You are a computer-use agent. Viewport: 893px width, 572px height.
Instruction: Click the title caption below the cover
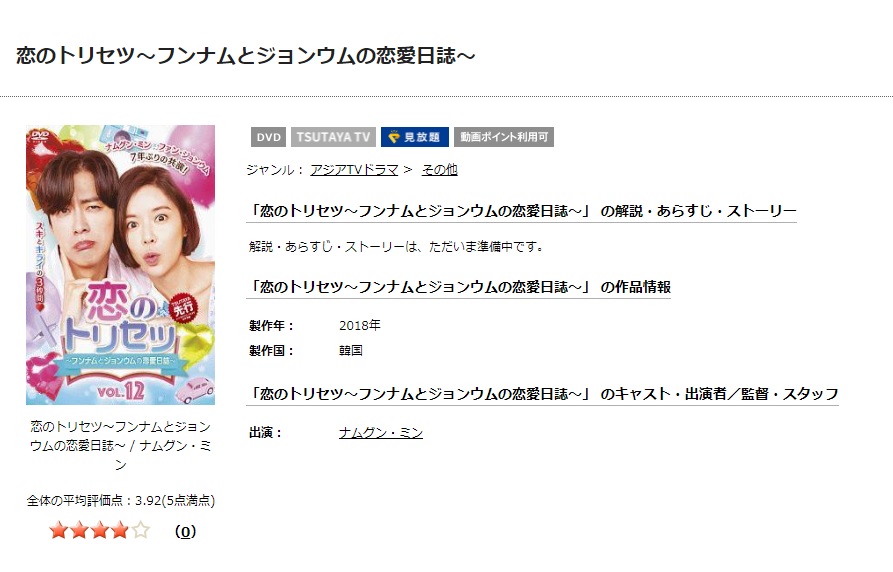point(120,446)
